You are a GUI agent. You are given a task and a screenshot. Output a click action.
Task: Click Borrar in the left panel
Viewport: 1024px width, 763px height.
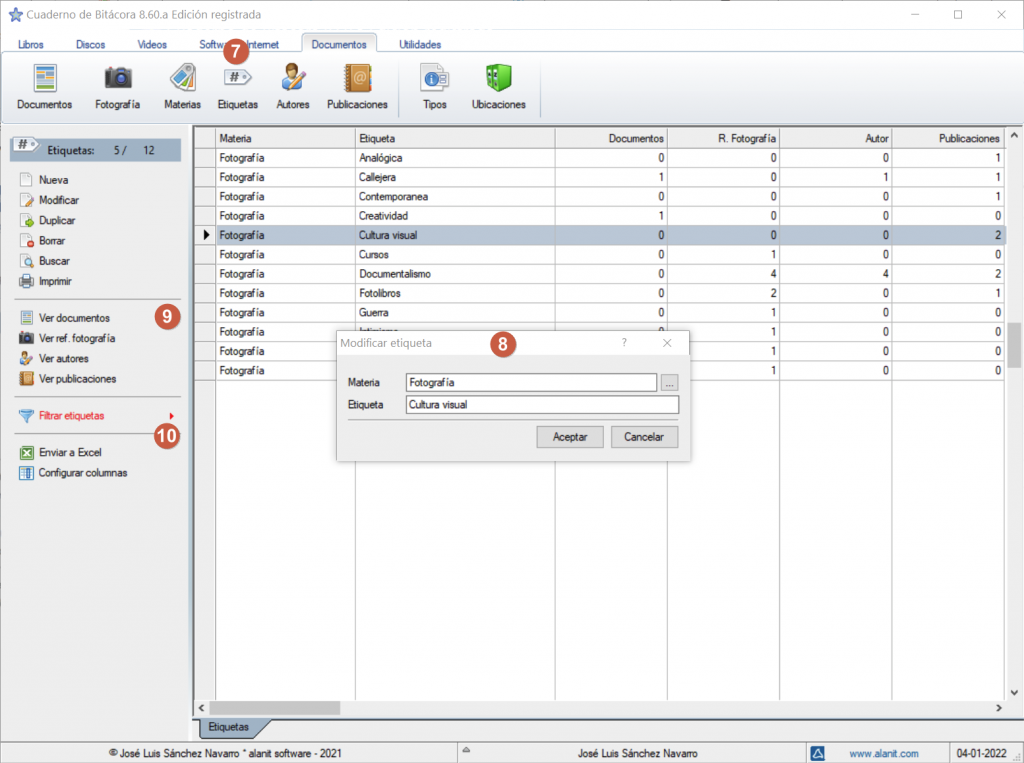(x=54, y=241)
